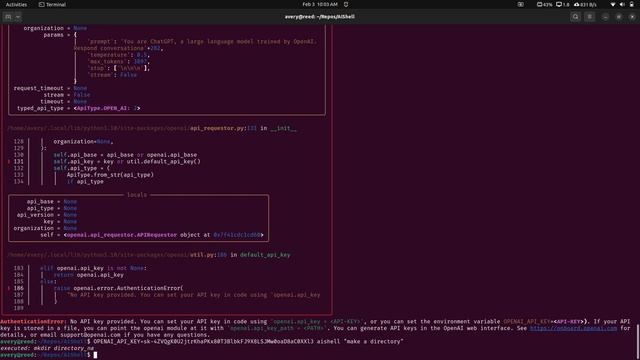Click 'util.py' file reference in traceback
Screen dimensions: 640x360
point(203,255)
